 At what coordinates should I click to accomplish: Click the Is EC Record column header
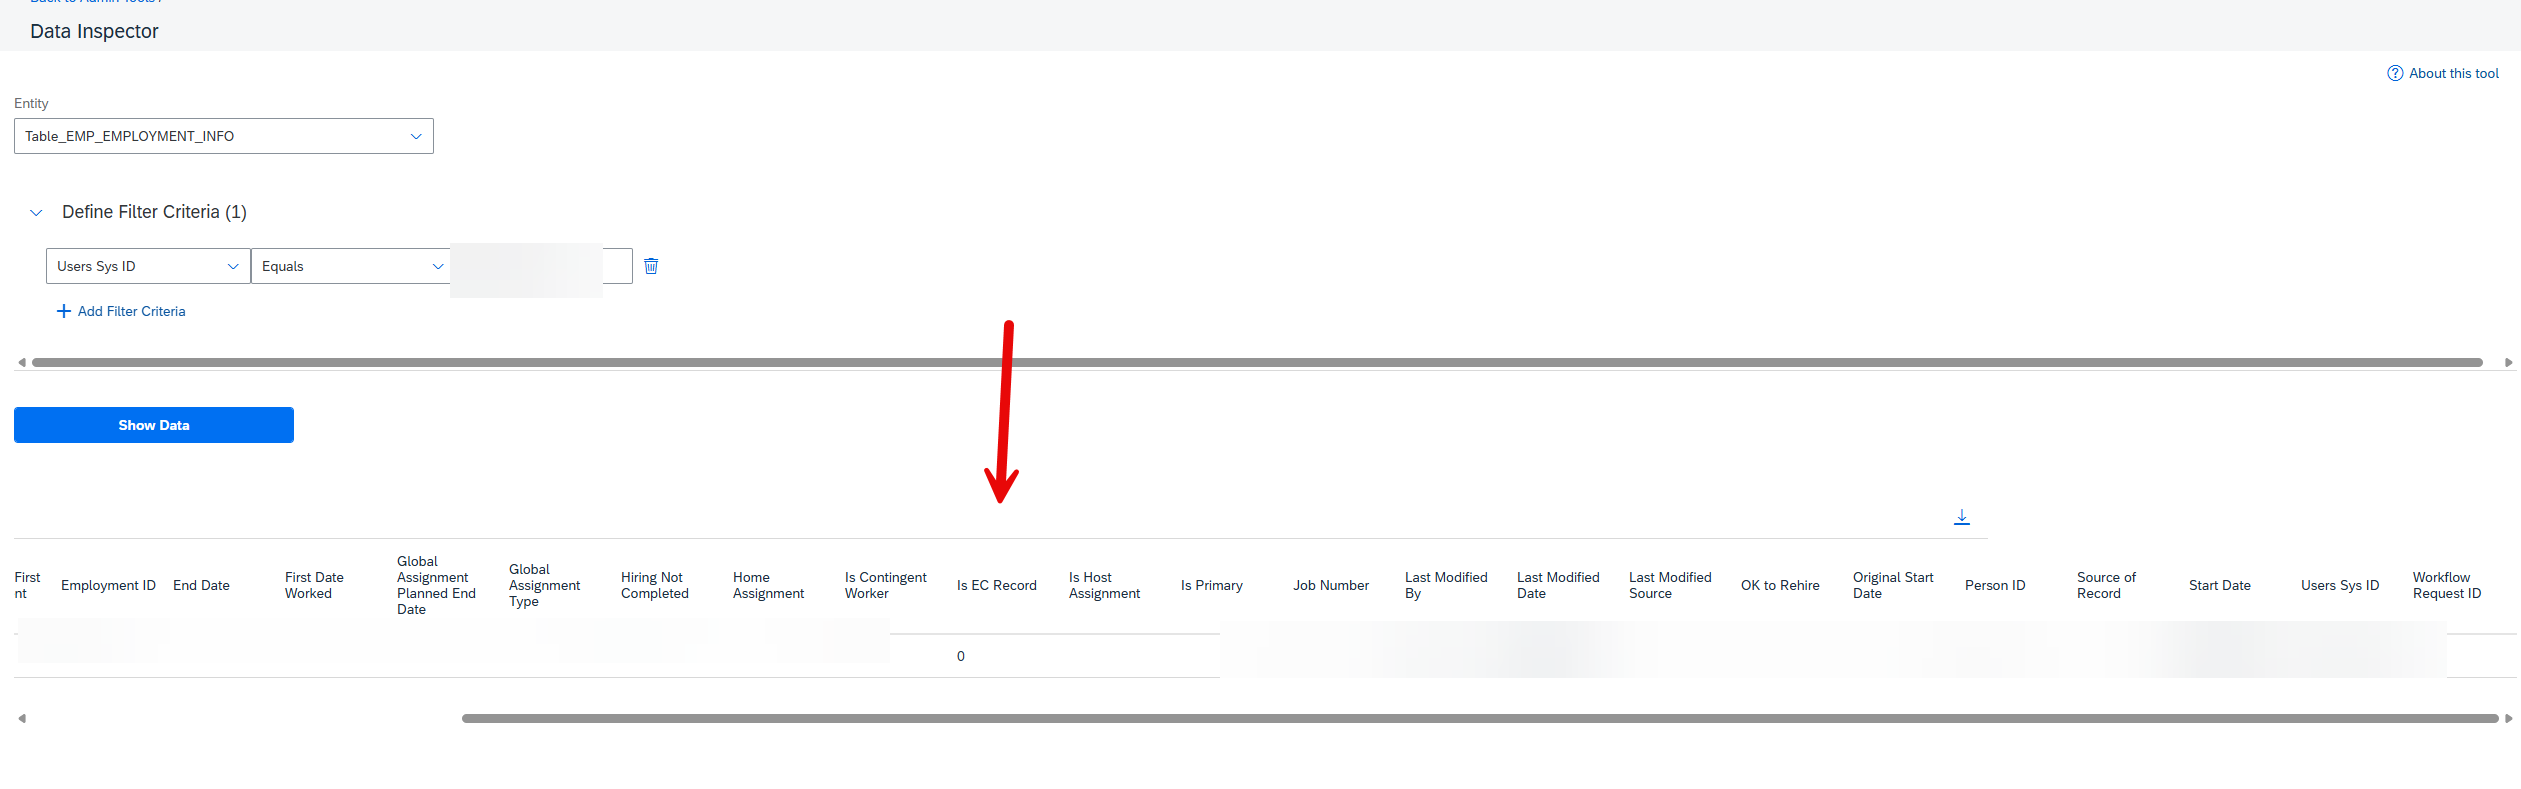coord(996,585)
